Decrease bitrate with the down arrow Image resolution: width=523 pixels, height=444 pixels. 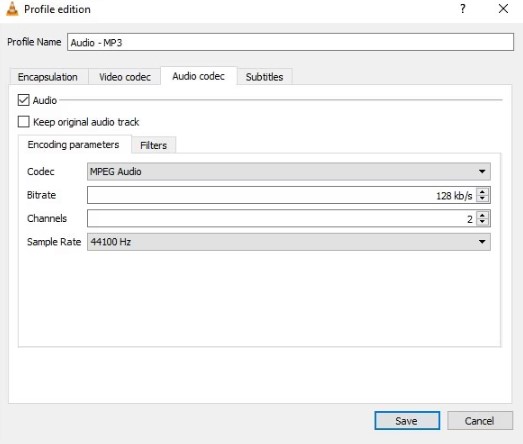click(482, 198)
